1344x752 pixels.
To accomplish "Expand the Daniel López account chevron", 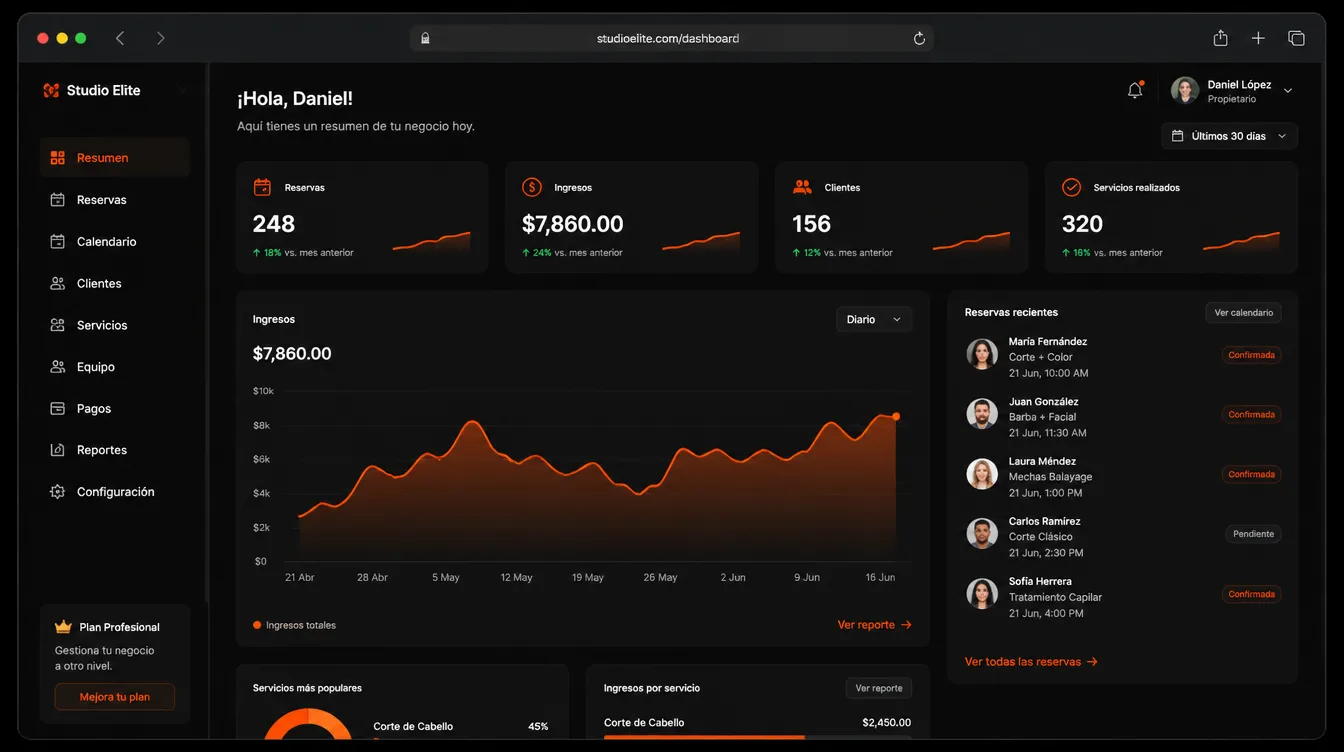I will pos(1288,91).
